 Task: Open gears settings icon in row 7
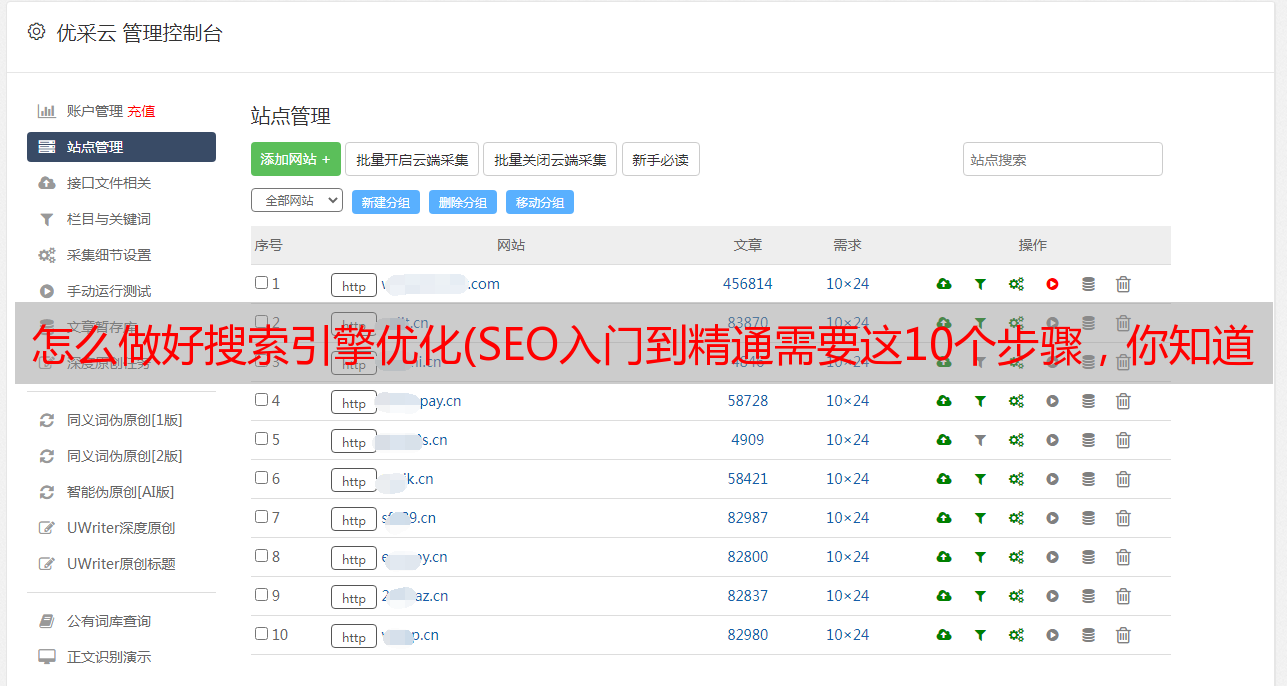tap(1016, 518)
